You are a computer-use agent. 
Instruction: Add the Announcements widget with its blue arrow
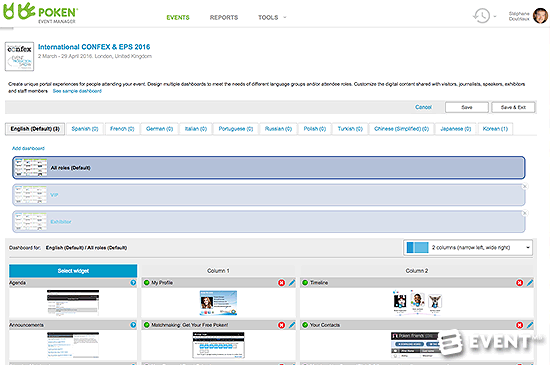pos(133,325)
